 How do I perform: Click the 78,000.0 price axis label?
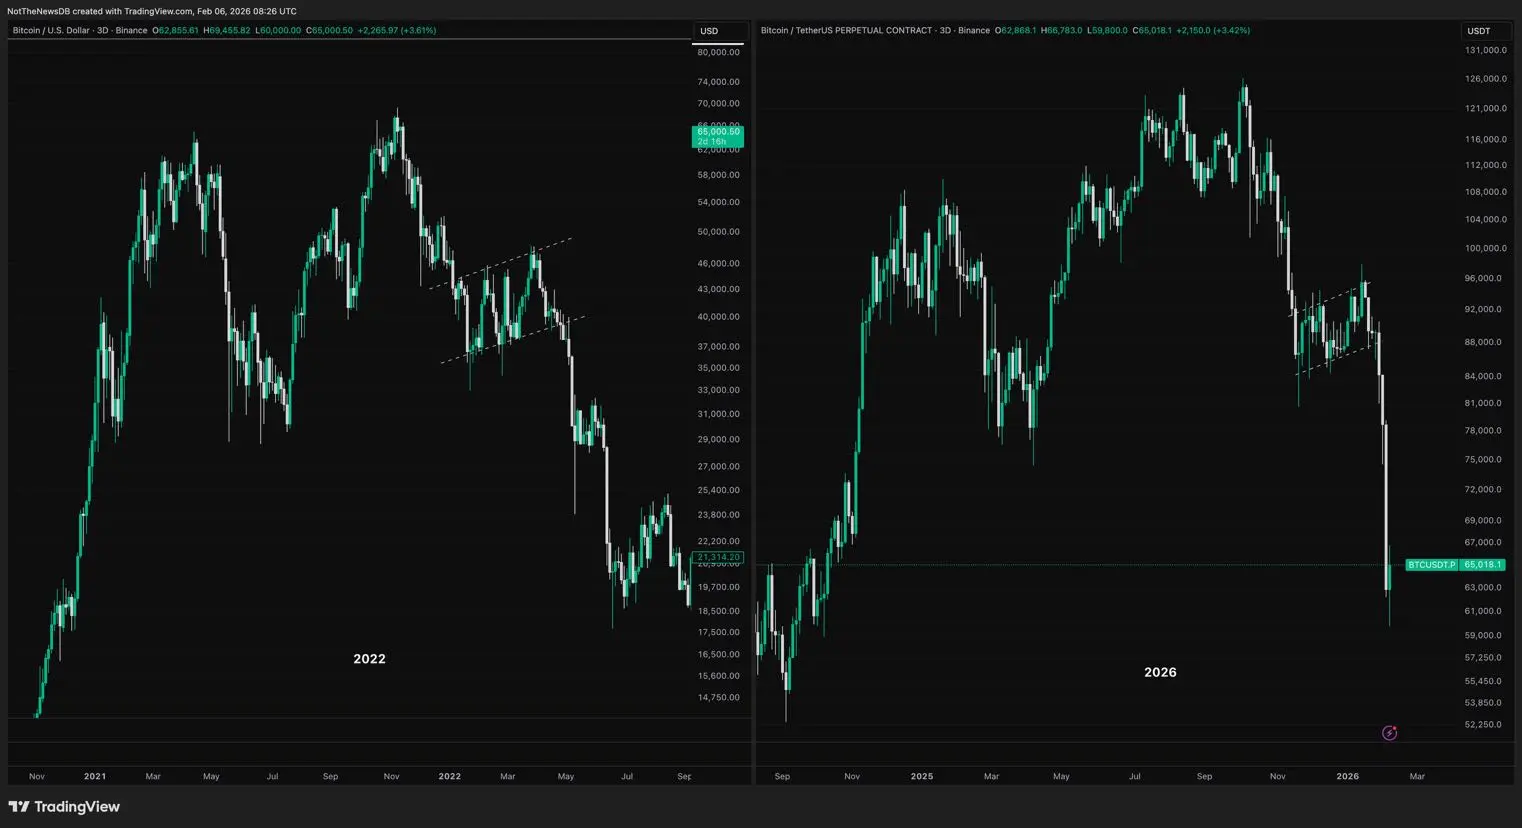point(1483,431)
